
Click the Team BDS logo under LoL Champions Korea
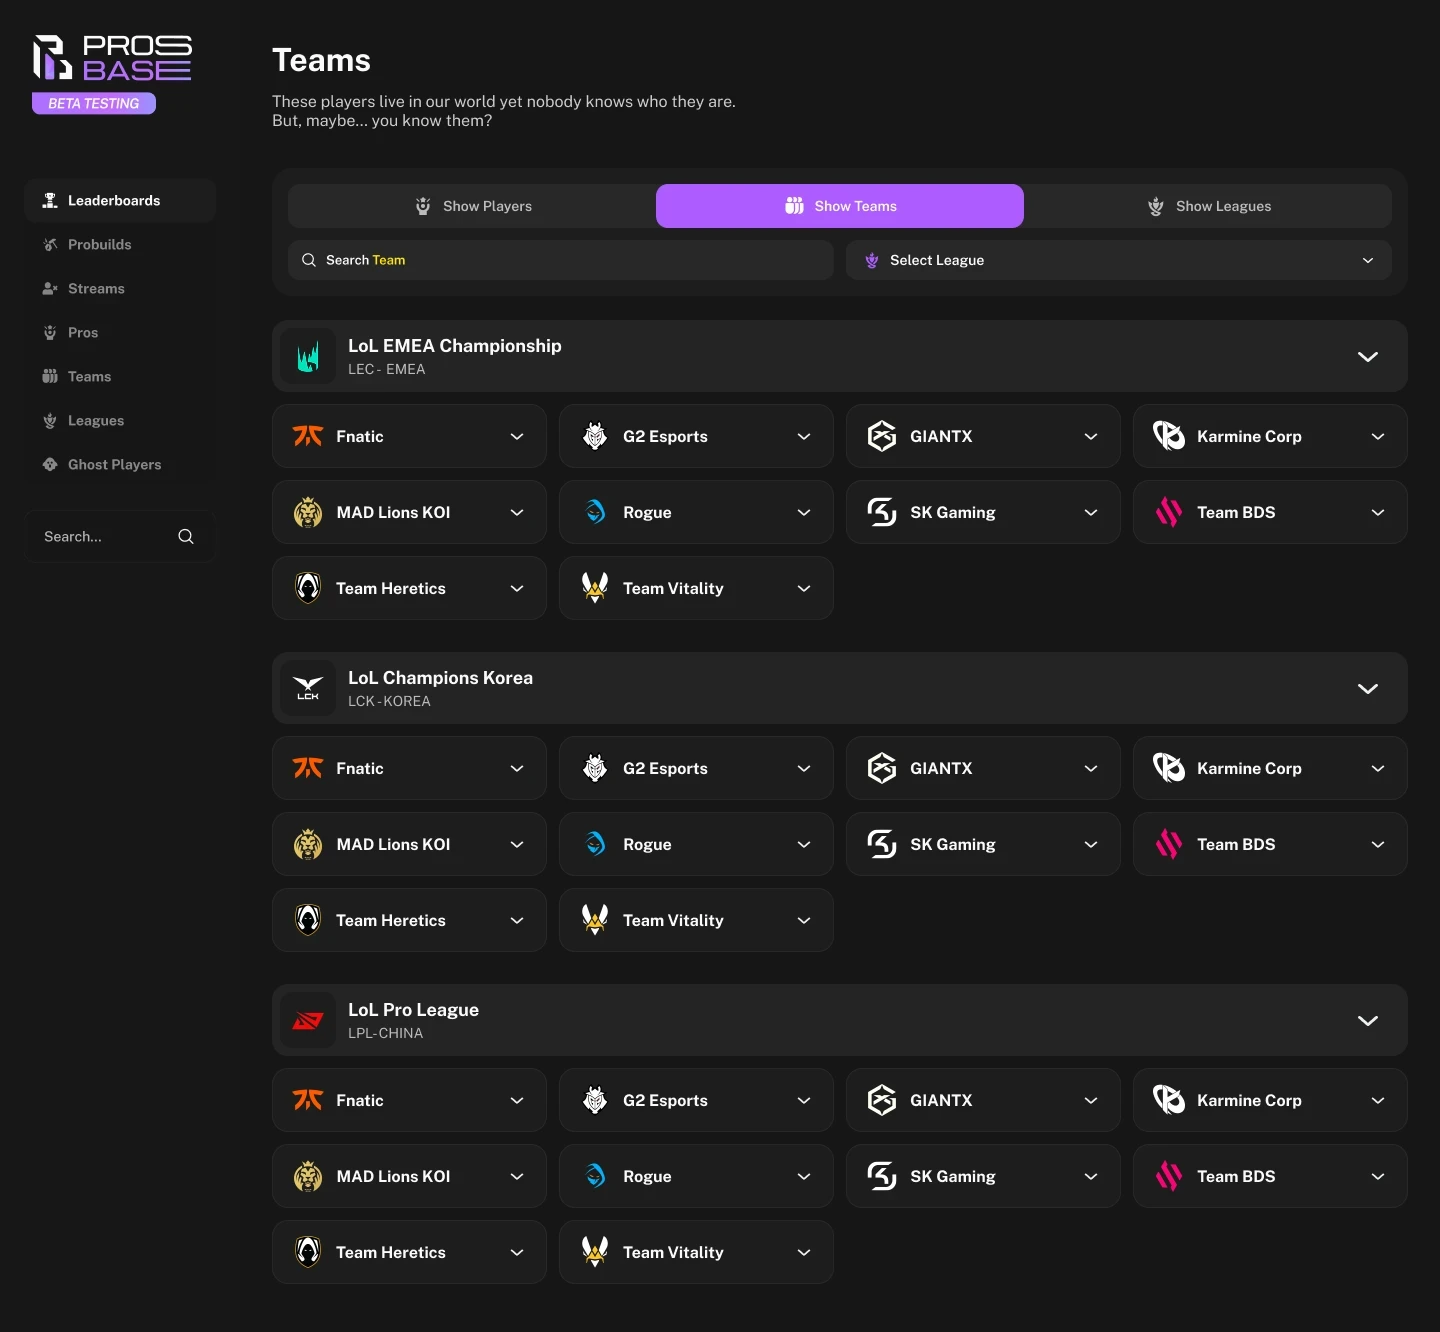(1169, 844)
